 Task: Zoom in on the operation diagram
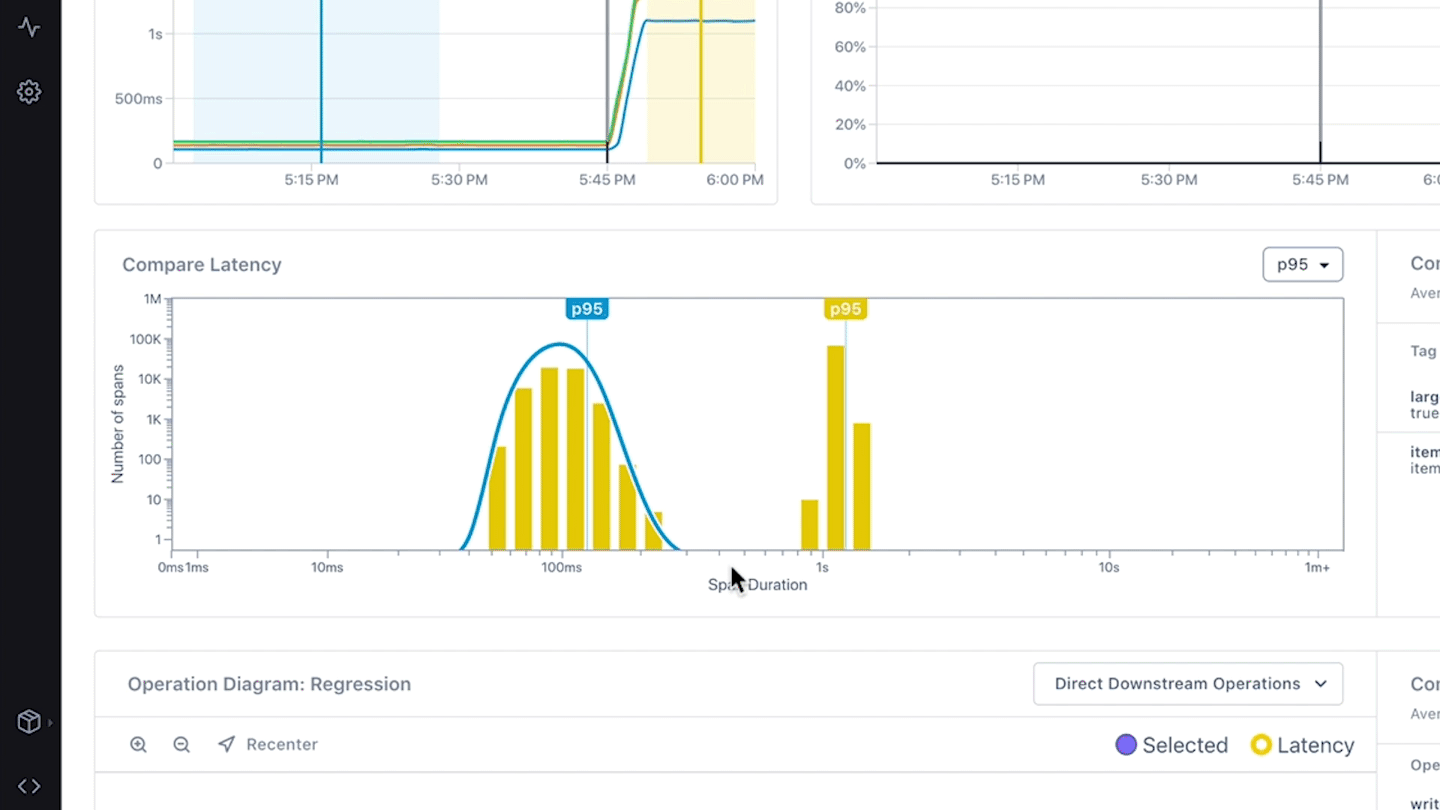coord(138,745)
